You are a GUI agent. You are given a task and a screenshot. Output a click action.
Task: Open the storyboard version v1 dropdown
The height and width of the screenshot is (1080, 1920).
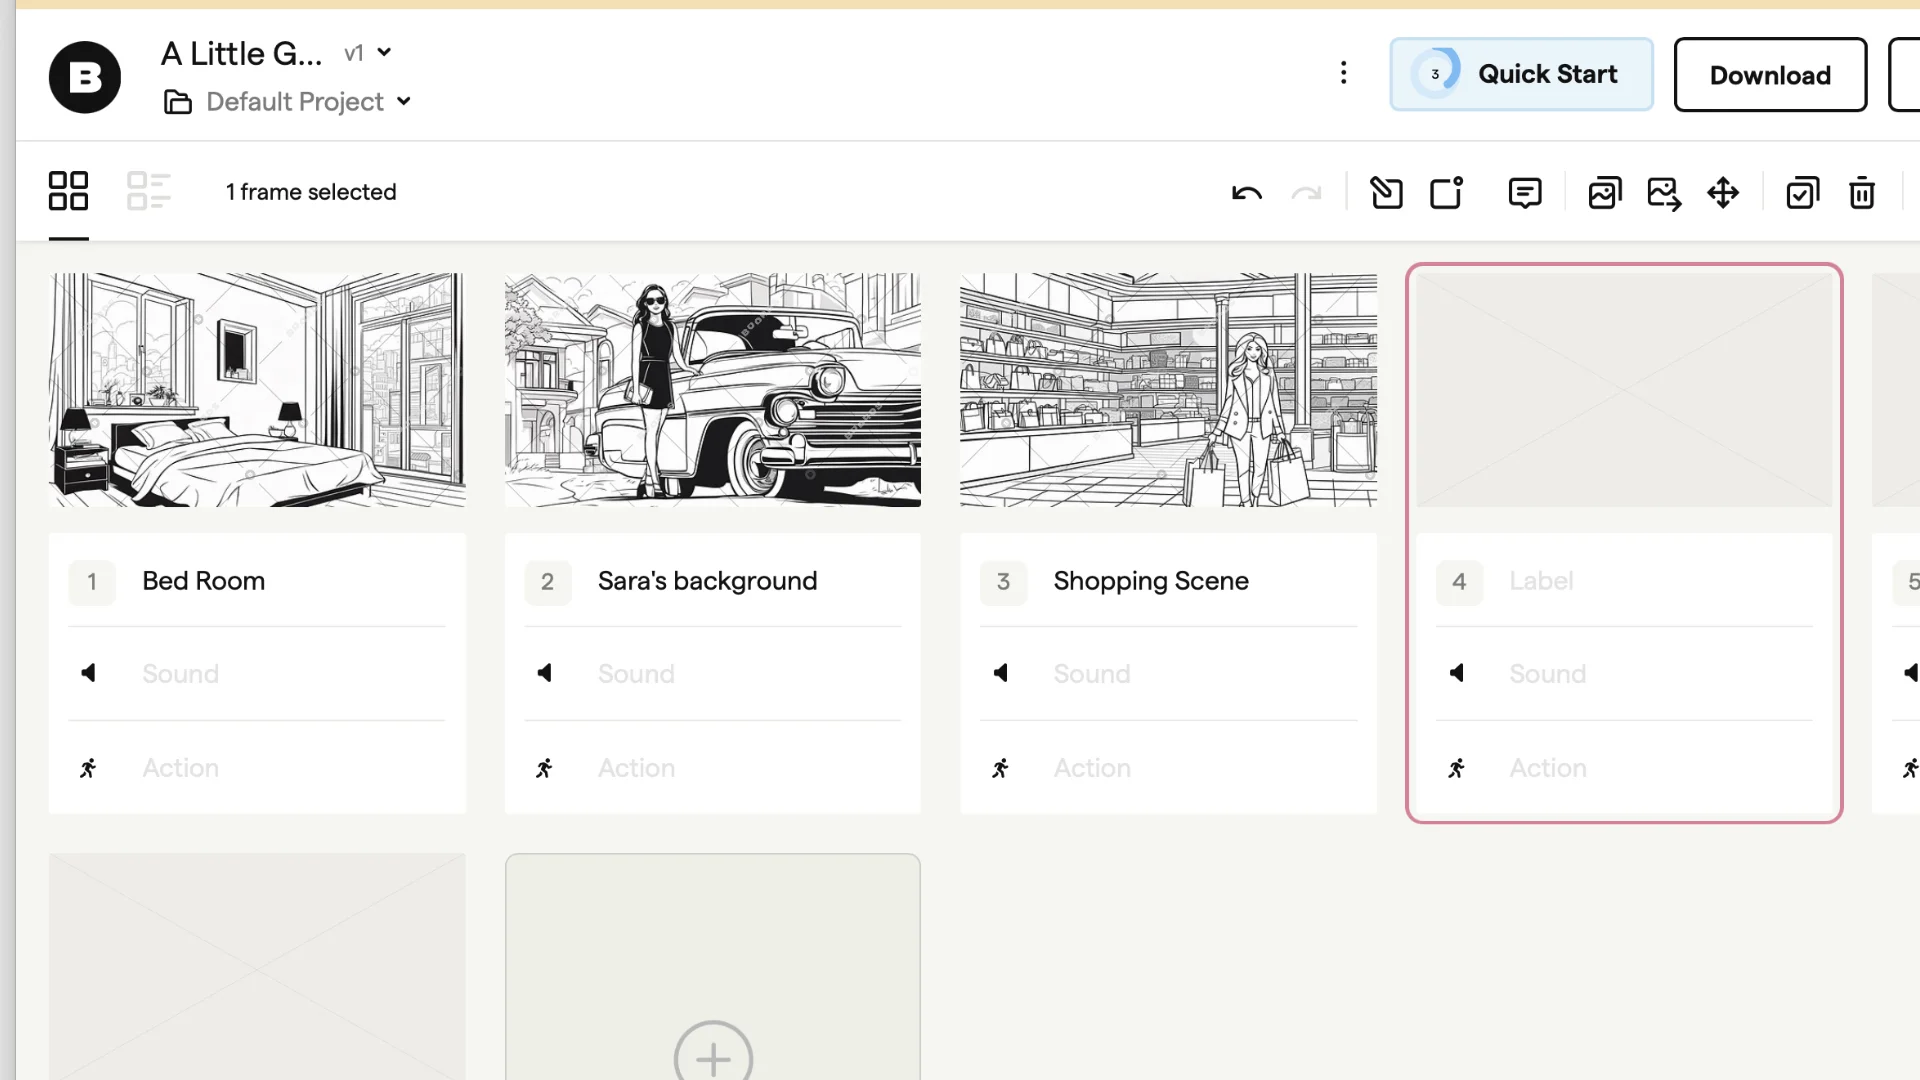pyautogui.click(x=368, y=53)
